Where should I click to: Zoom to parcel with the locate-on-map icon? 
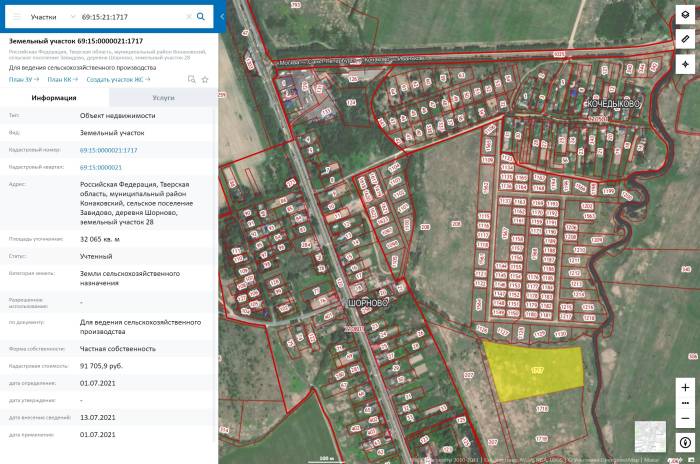pyautogui.click(x=192, y=79)
